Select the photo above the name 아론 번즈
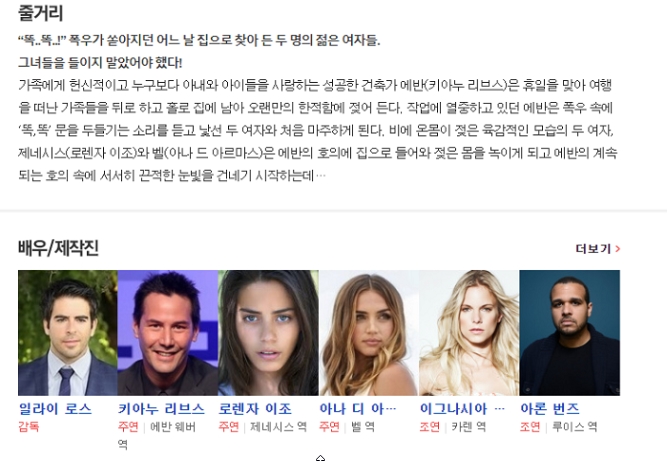Screen dimensions: 669x461 pos(570,333)
